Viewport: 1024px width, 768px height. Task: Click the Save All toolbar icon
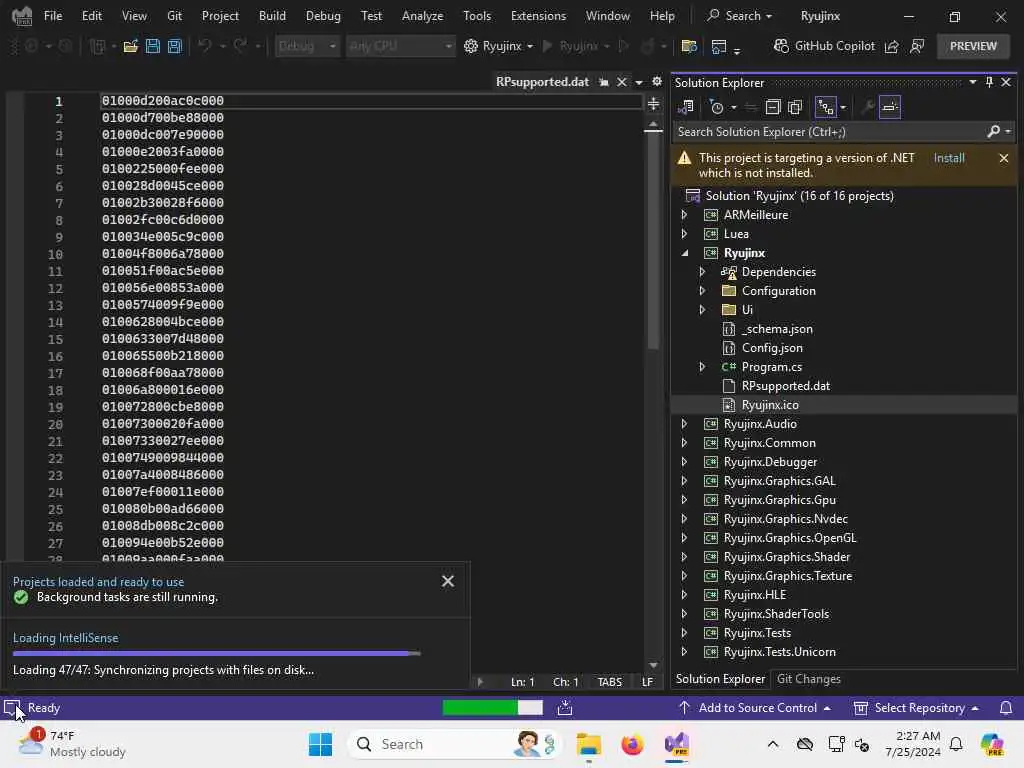click(174, 46)
